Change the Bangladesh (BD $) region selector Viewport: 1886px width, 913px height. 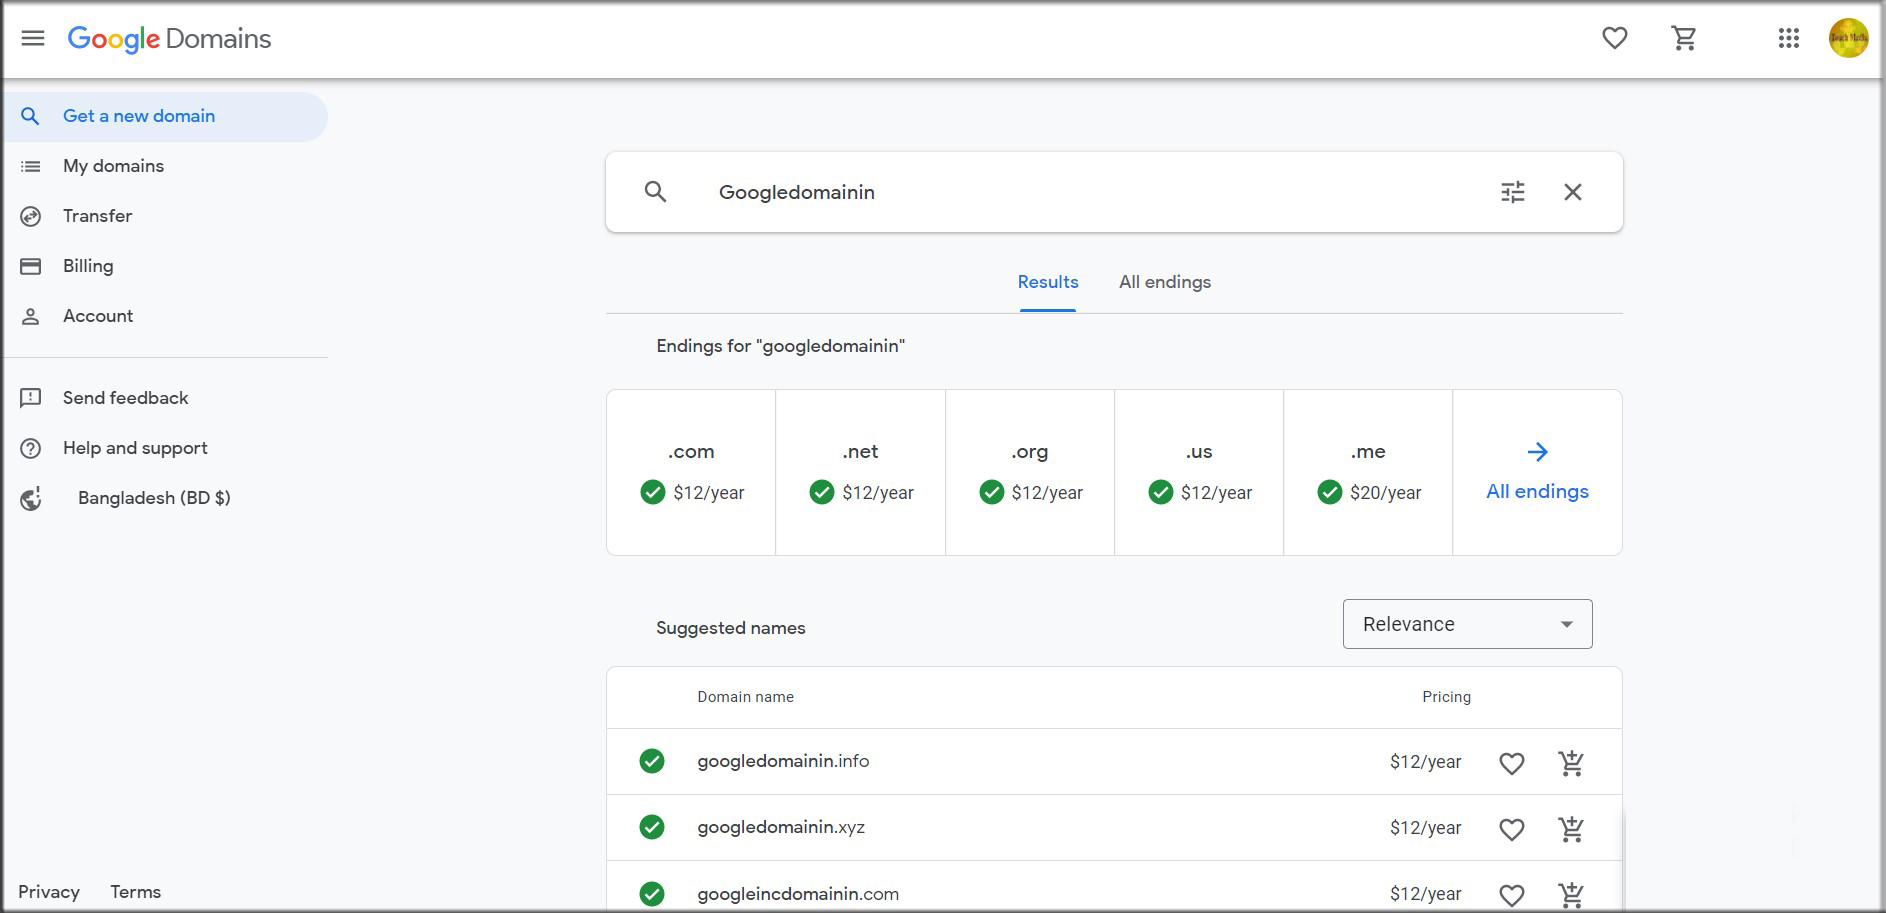(153, 498)
